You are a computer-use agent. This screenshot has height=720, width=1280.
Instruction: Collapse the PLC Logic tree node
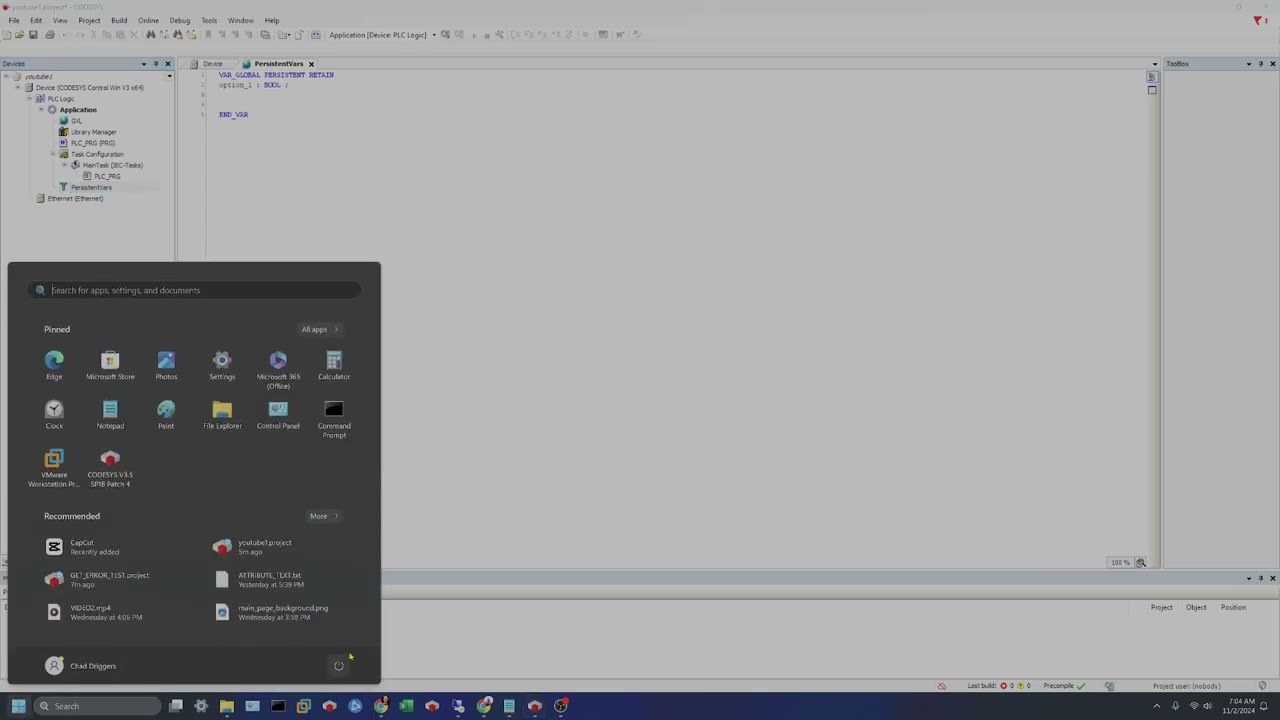pyautogui.click(x=29, y=99)
